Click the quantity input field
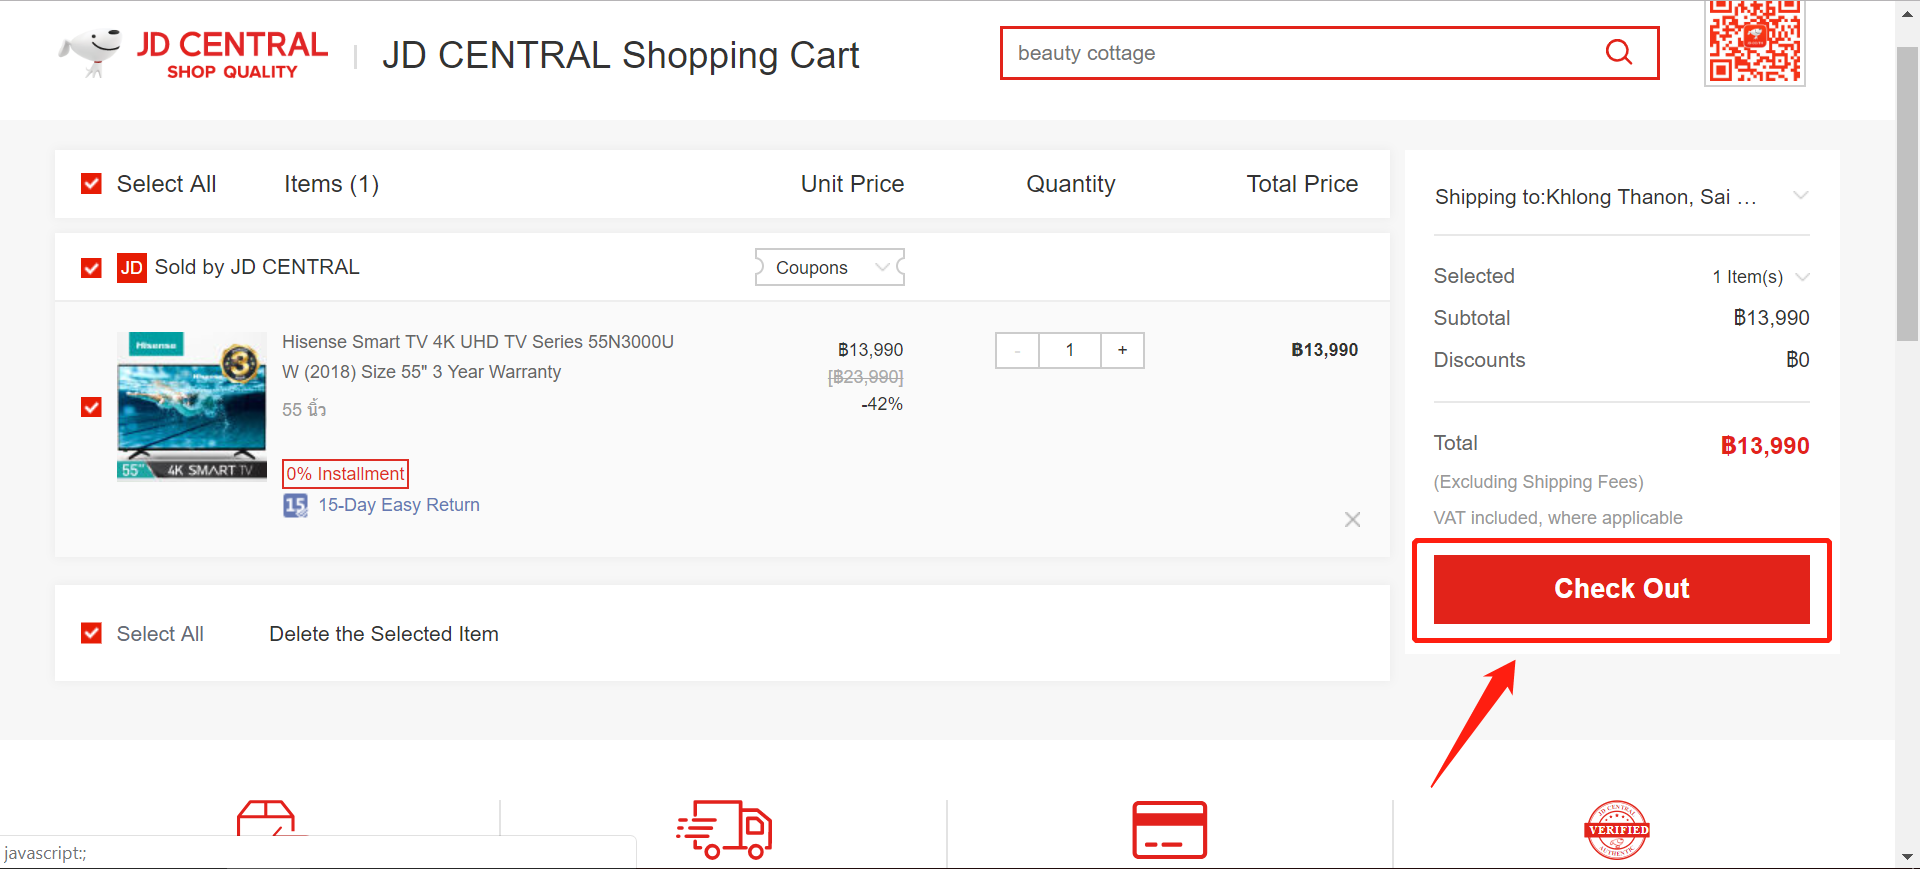Image resolution: width=1920 pixels, height=869 pixels. pyautogui.click(x=1070, y=350)
